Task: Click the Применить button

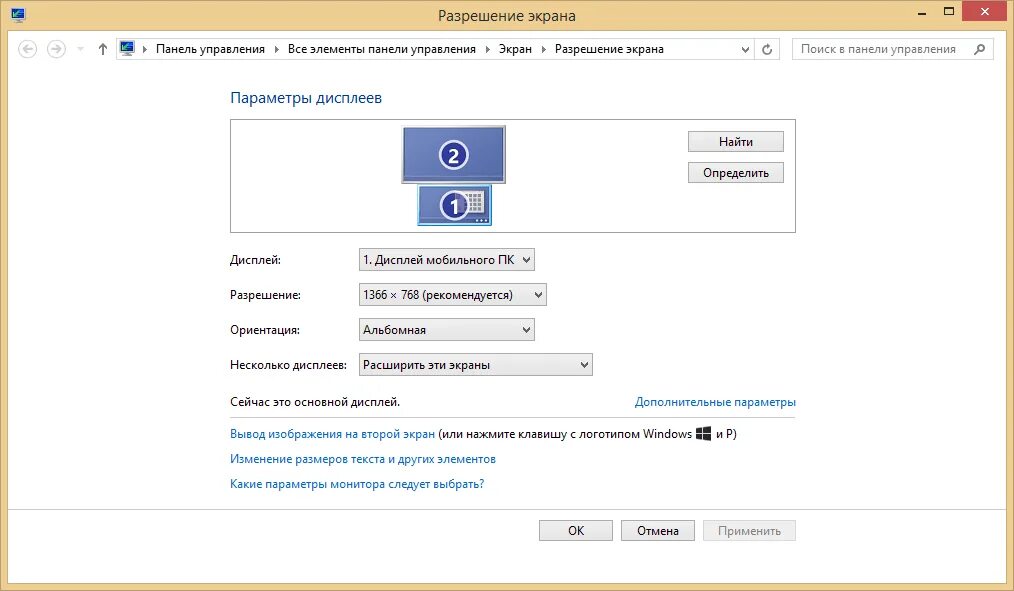Action: click(749, 531)
